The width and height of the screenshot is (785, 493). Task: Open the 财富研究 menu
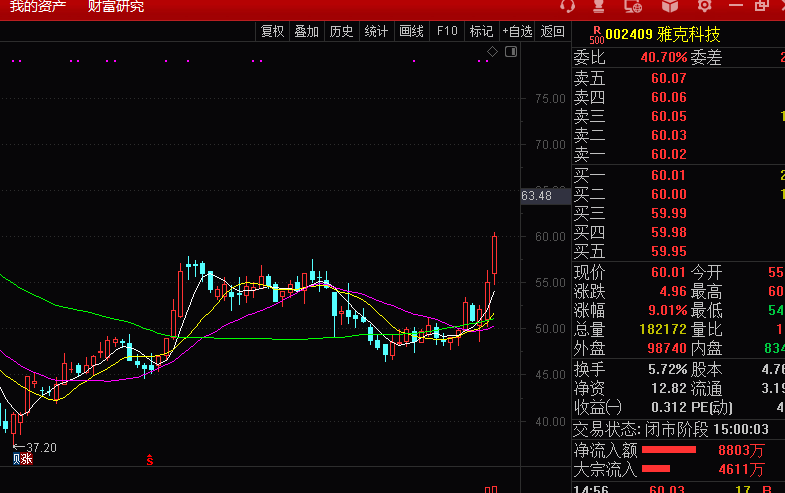[116, 7]
